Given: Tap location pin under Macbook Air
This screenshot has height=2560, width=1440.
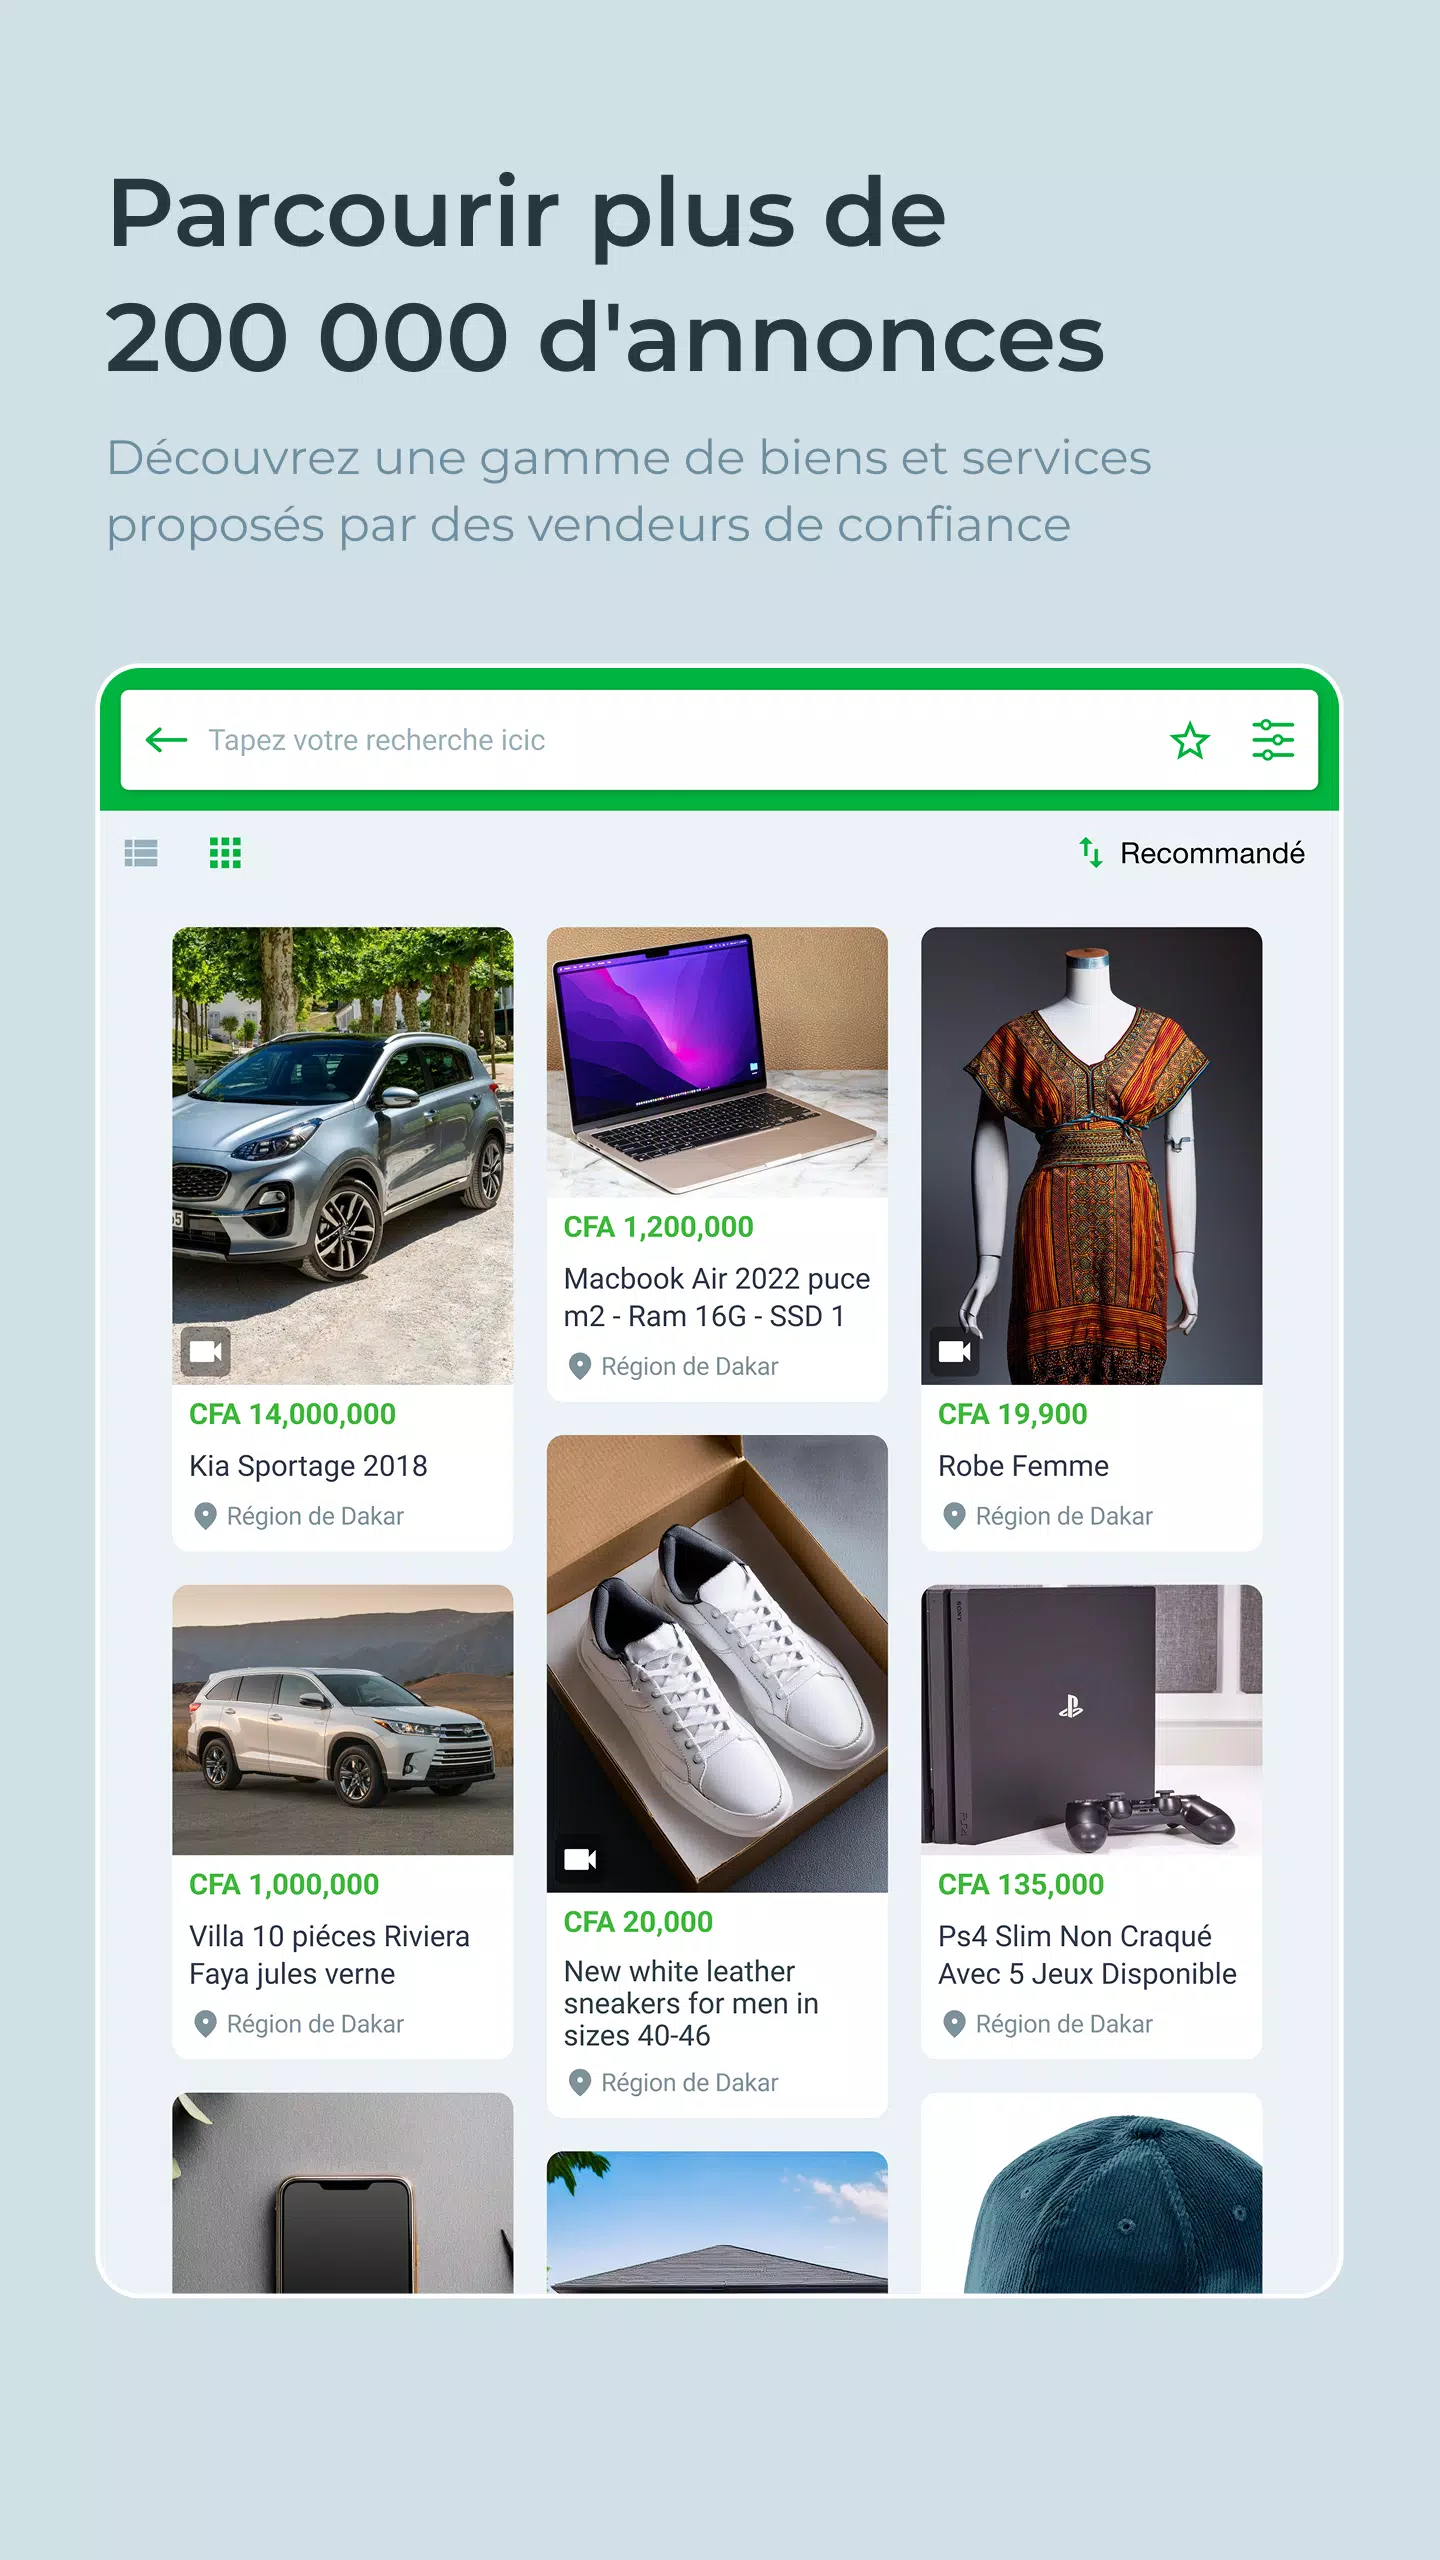Looking at the screenshot, I should pyautogui.click(x=579, y=1367).
